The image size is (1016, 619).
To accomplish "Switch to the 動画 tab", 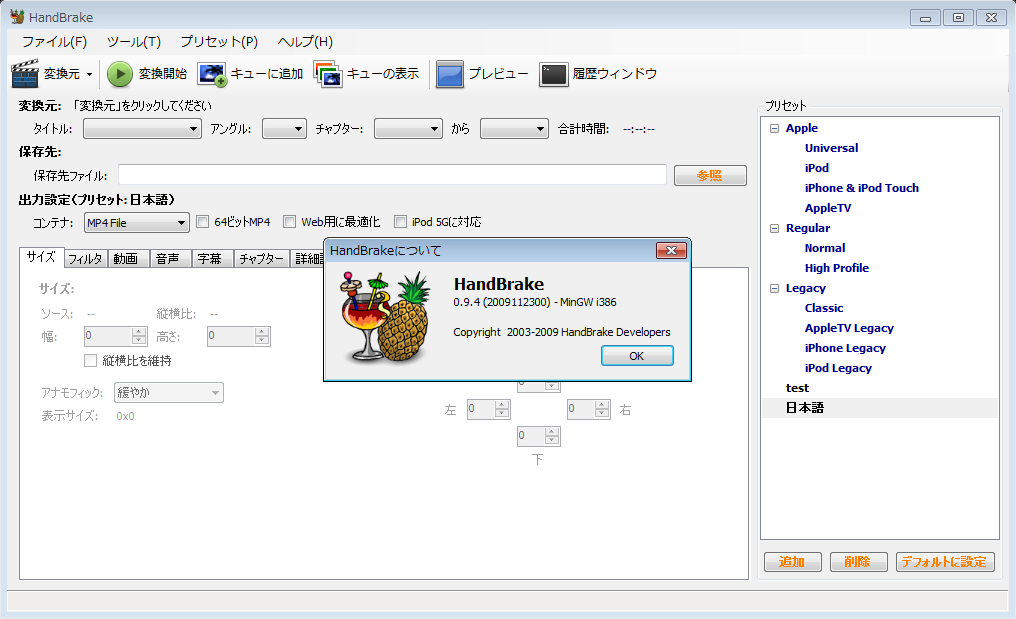I will click(x=126, y=259).
